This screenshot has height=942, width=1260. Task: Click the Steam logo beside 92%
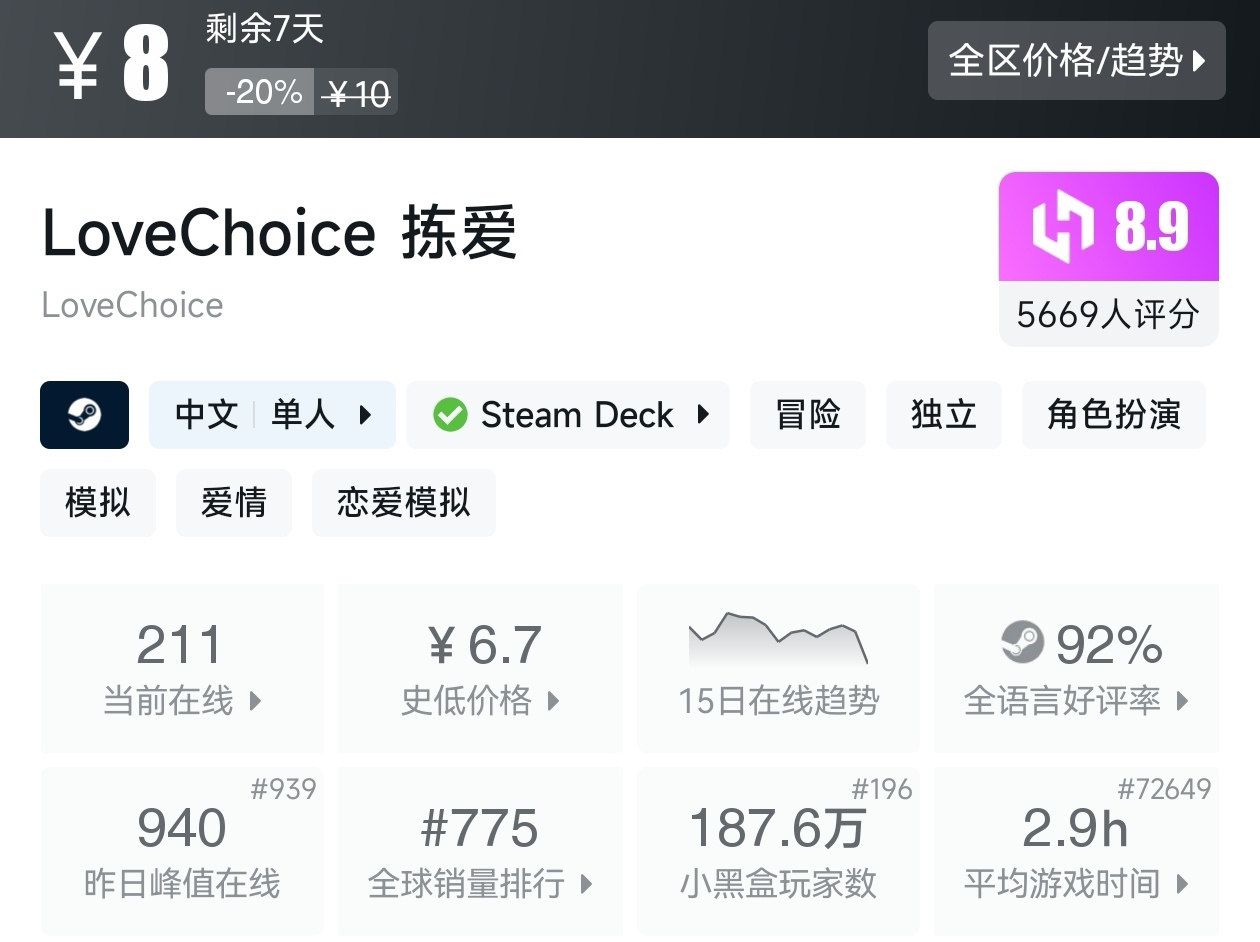(x=1022, y=643)
